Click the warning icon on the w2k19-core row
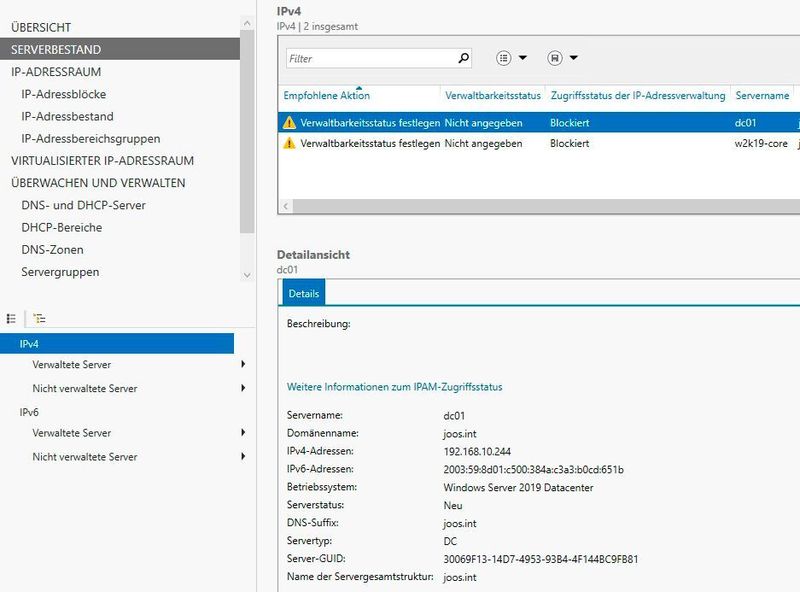This screenshot has height=592, width=800. (x=288, y=143)
